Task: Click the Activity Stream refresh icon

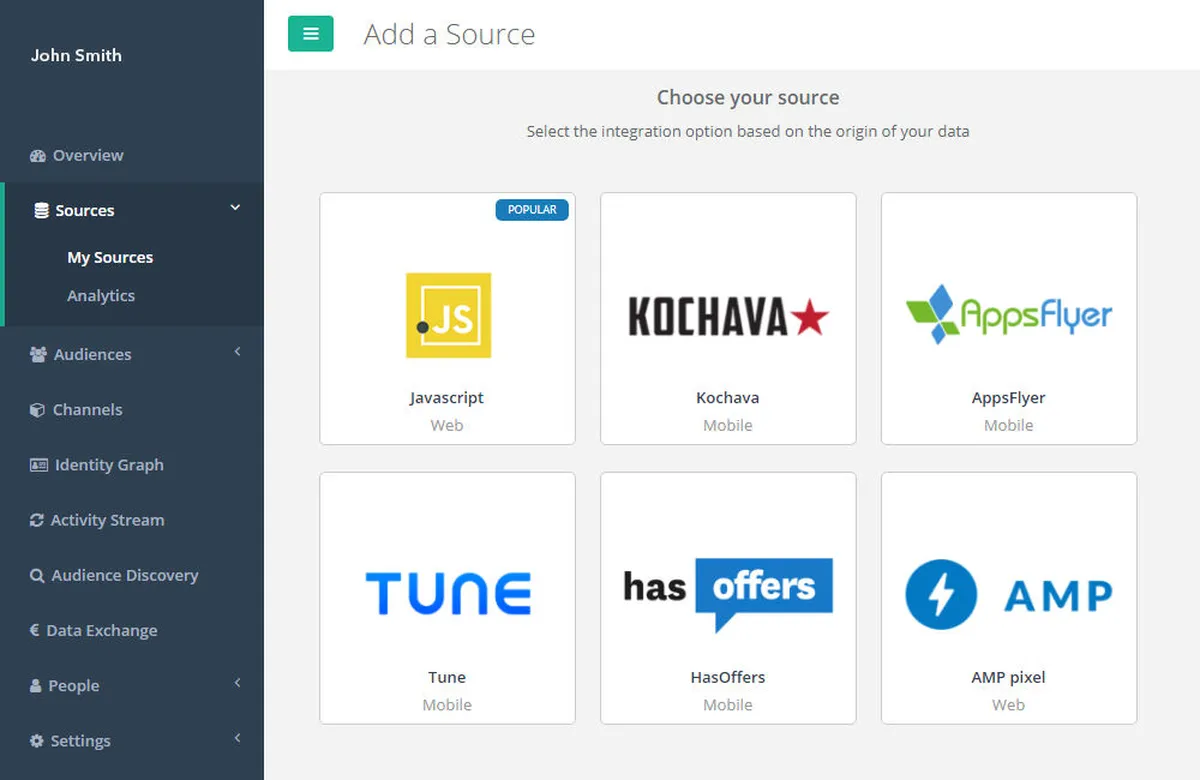Action: tap(37, 520)
